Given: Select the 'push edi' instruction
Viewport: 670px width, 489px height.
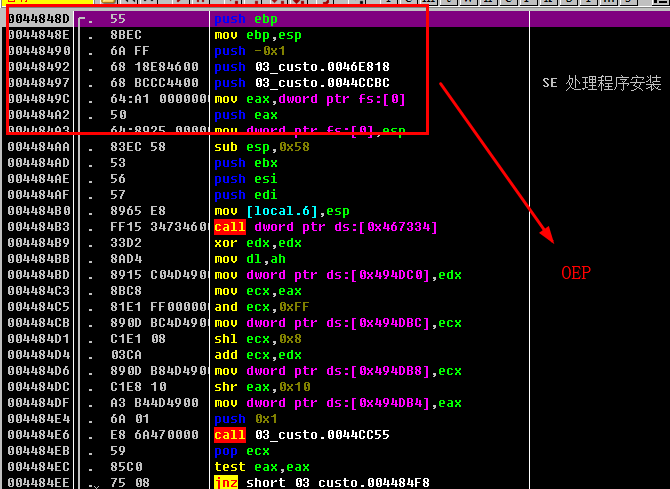Looking at the screenshot, I should click(246, 195).
